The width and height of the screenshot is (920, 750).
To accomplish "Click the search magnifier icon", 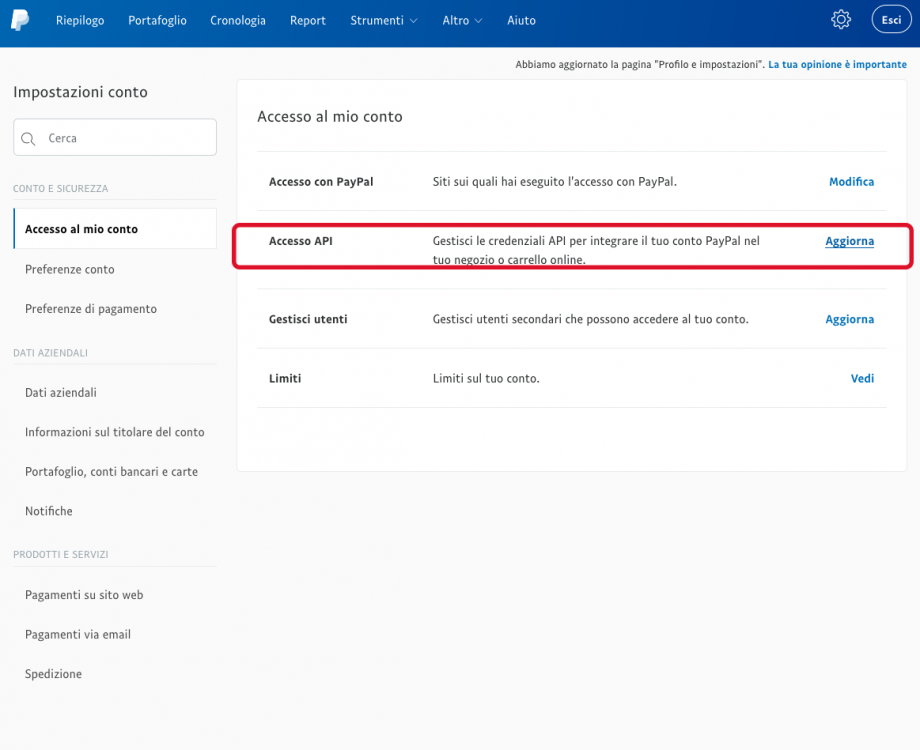I will [29, 139].
